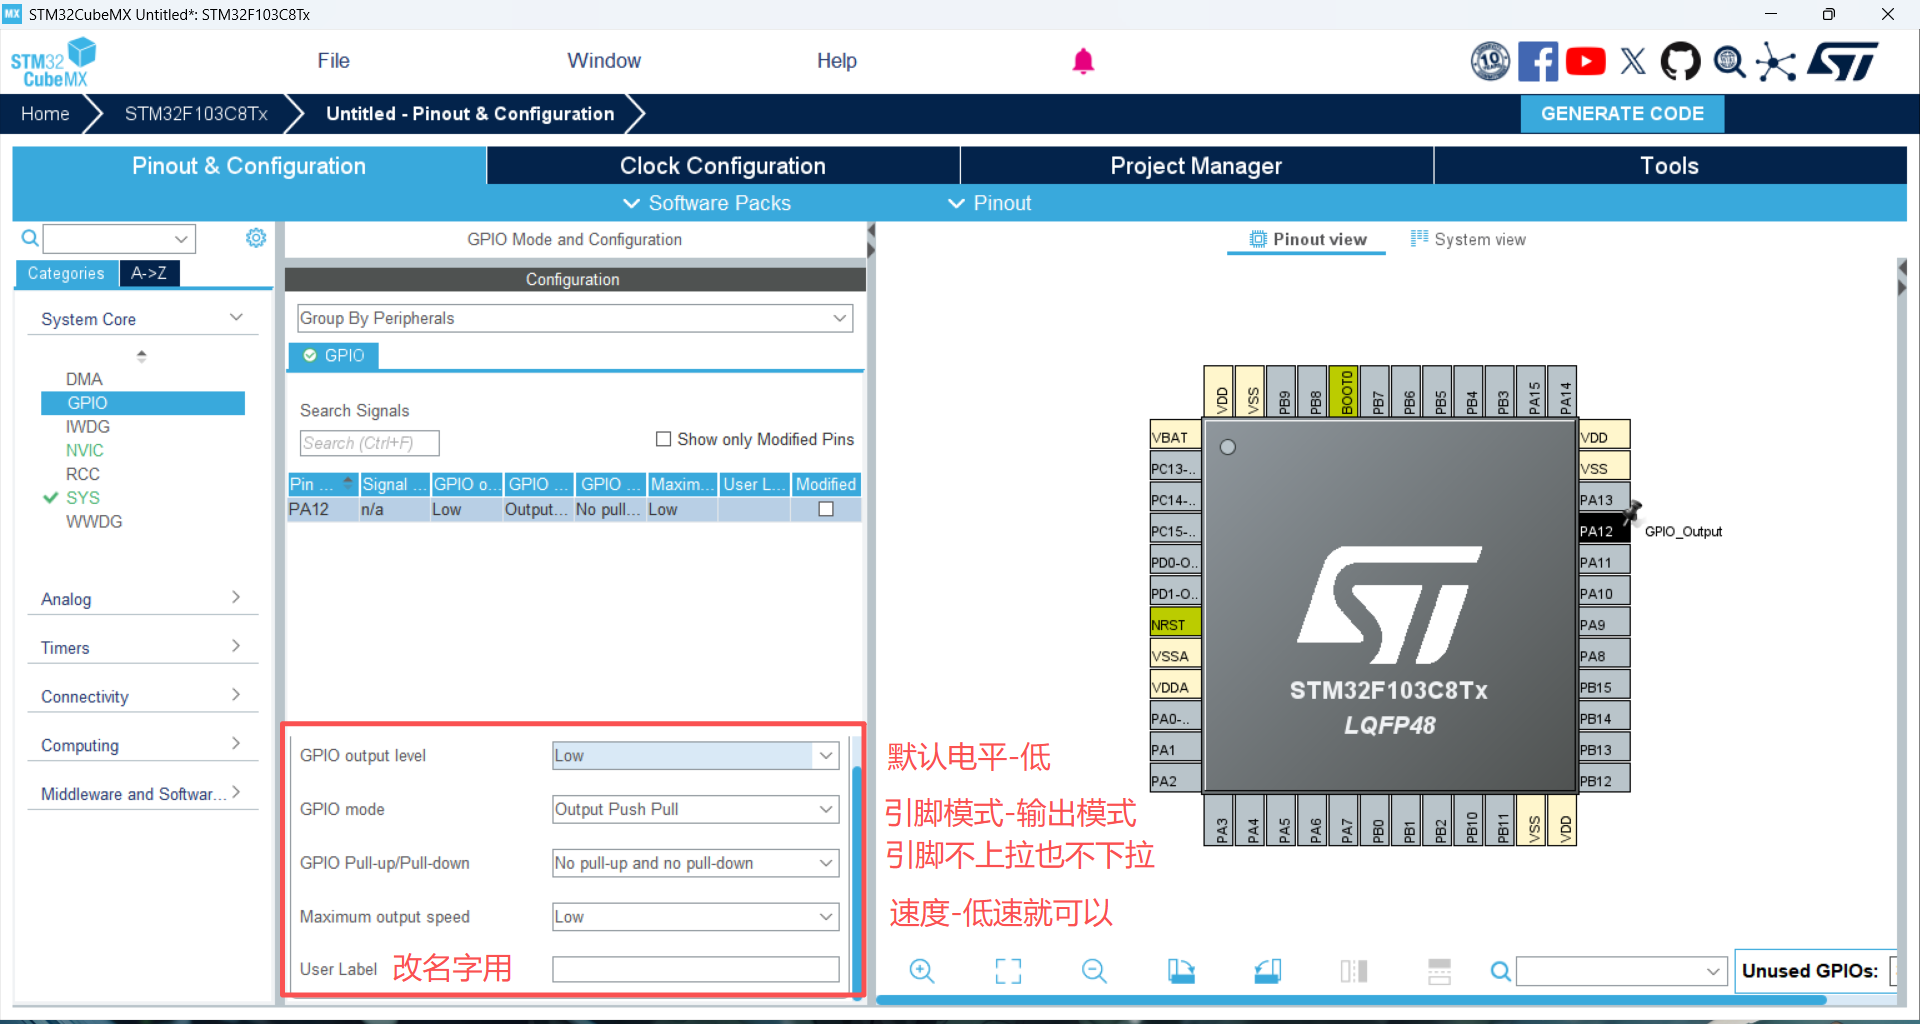Click the stacked rows layout icon
Screen dimensions: 1920x1024
coord(1440,971)
